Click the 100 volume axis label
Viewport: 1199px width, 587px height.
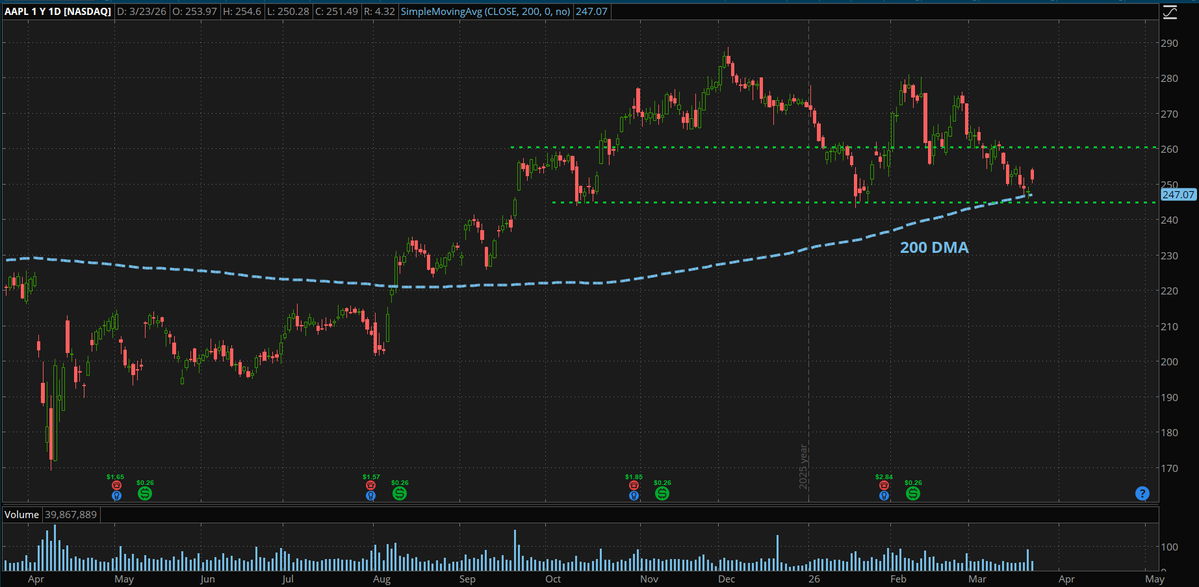(x=1170, y=547)
